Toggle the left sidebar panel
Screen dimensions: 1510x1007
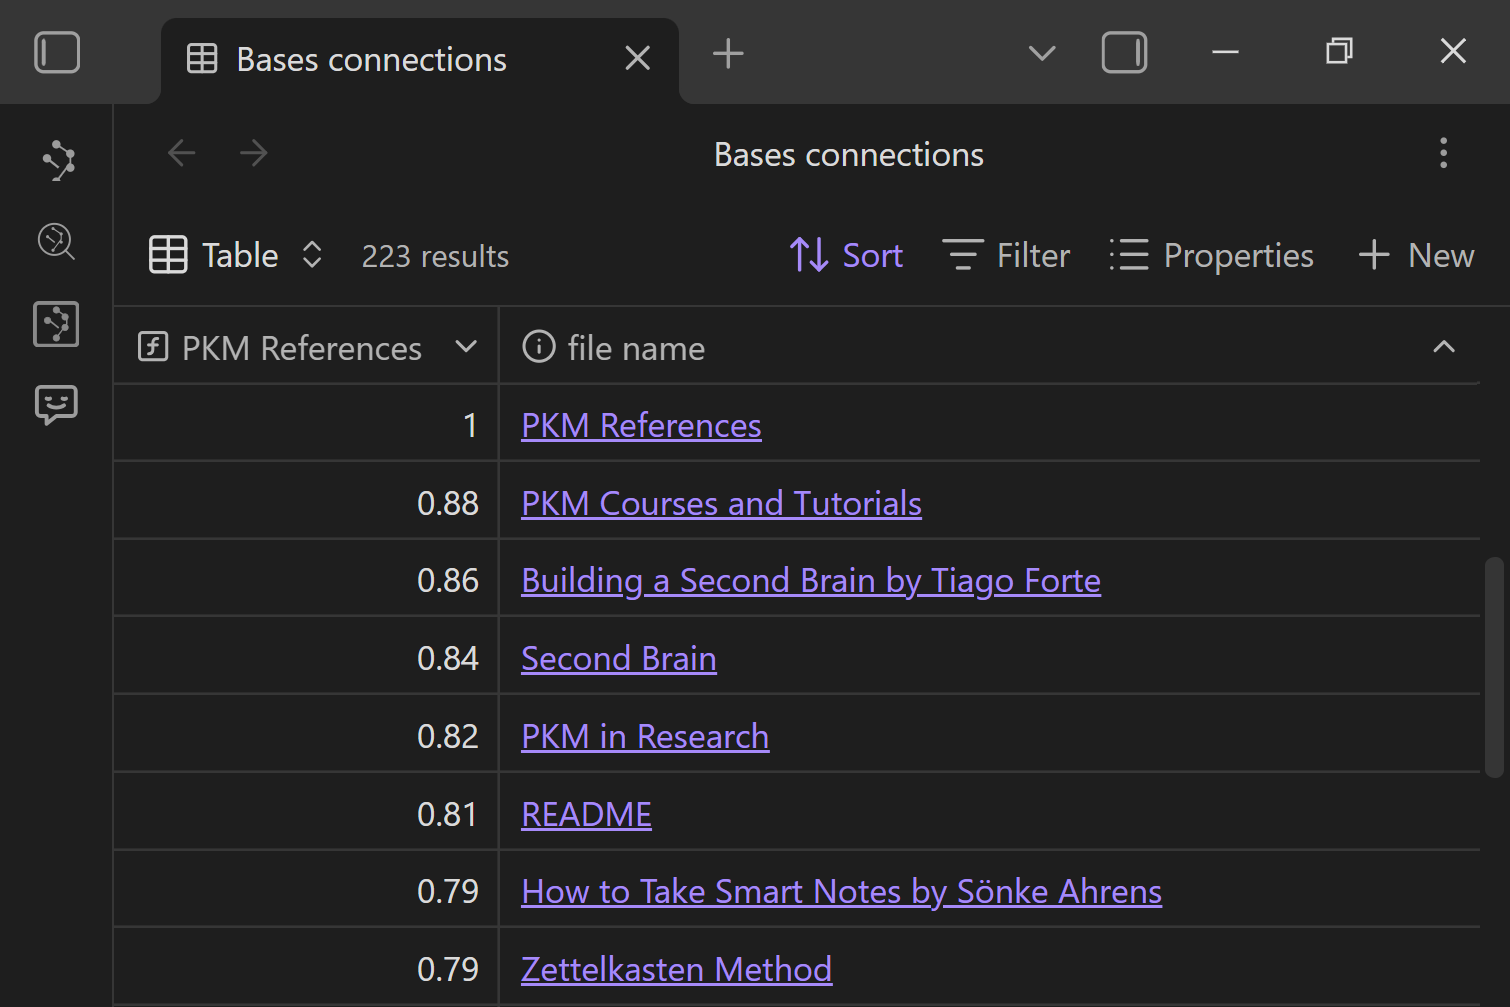(57, 53)
